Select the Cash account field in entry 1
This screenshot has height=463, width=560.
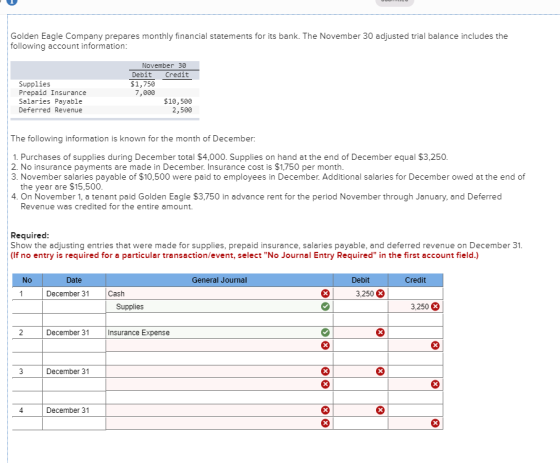click(x=219, y=294)
